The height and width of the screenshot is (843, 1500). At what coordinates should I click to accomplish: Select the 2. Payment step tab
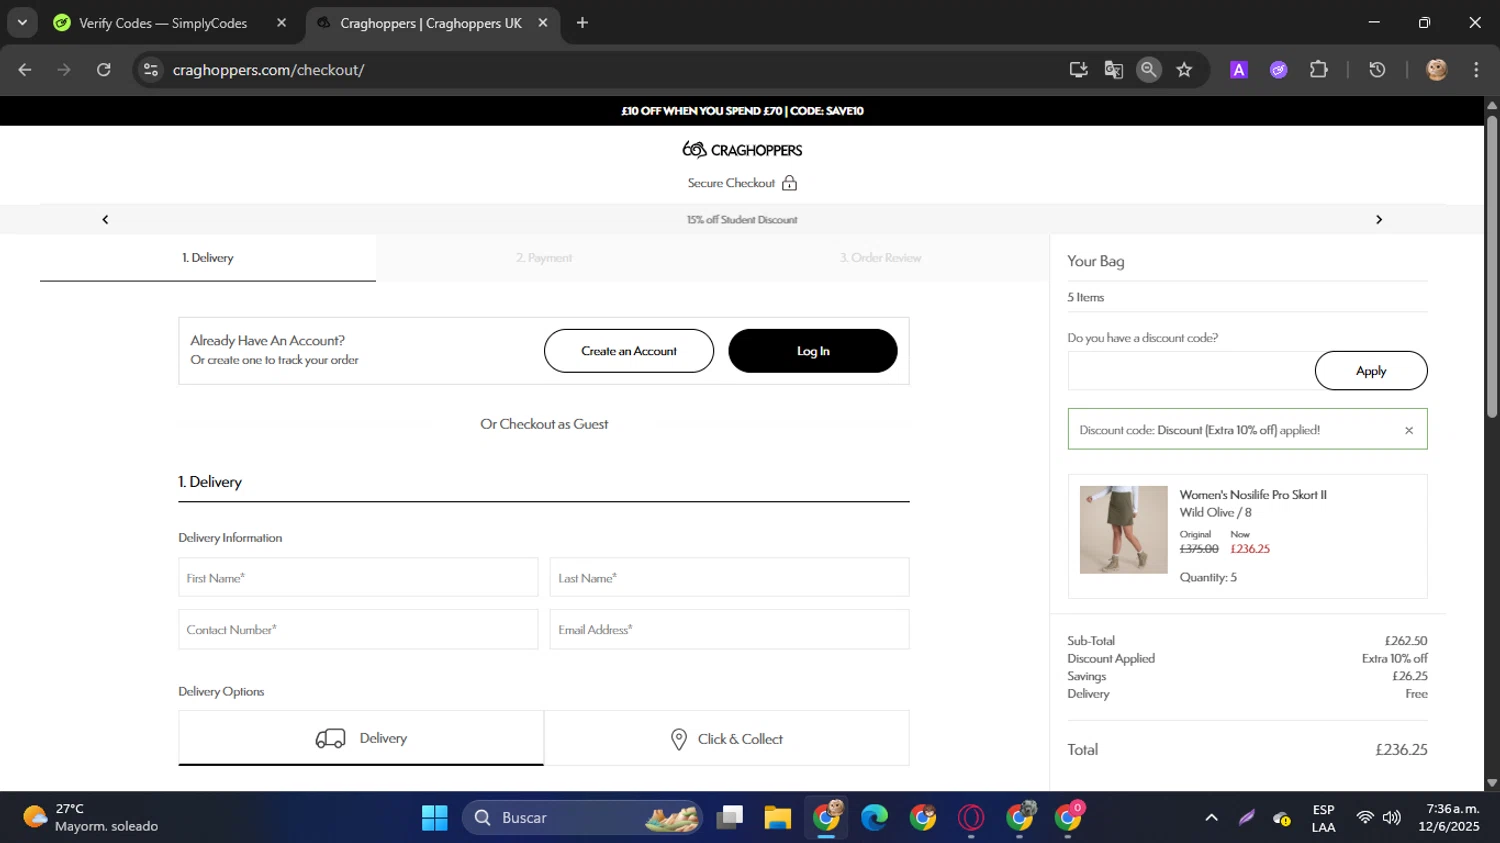pyautogui.click(x=544, y=258)
